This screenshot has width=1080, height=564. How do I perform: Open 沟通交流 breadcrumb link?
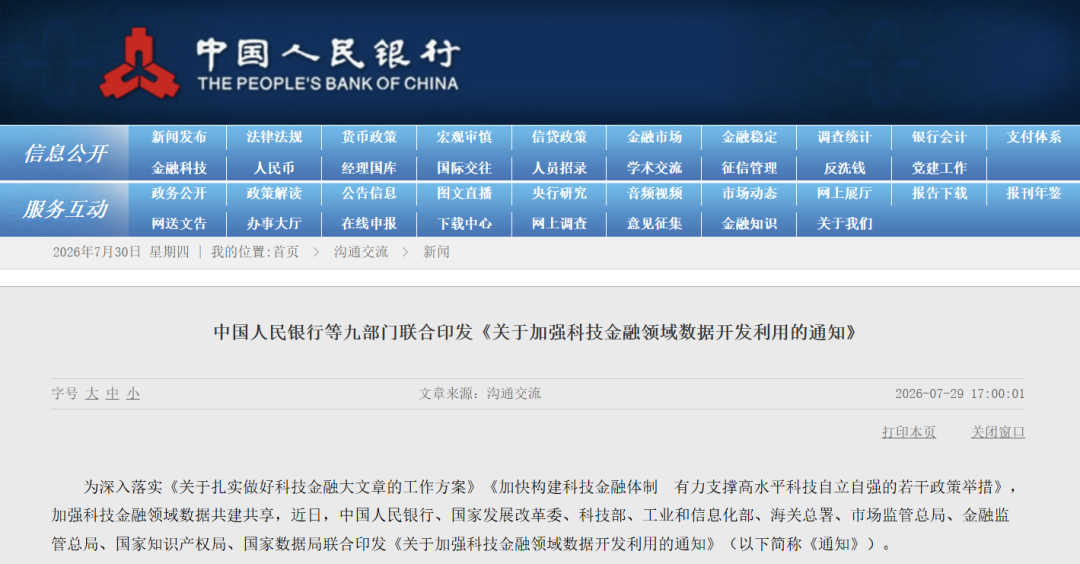[x=361, y=252]
